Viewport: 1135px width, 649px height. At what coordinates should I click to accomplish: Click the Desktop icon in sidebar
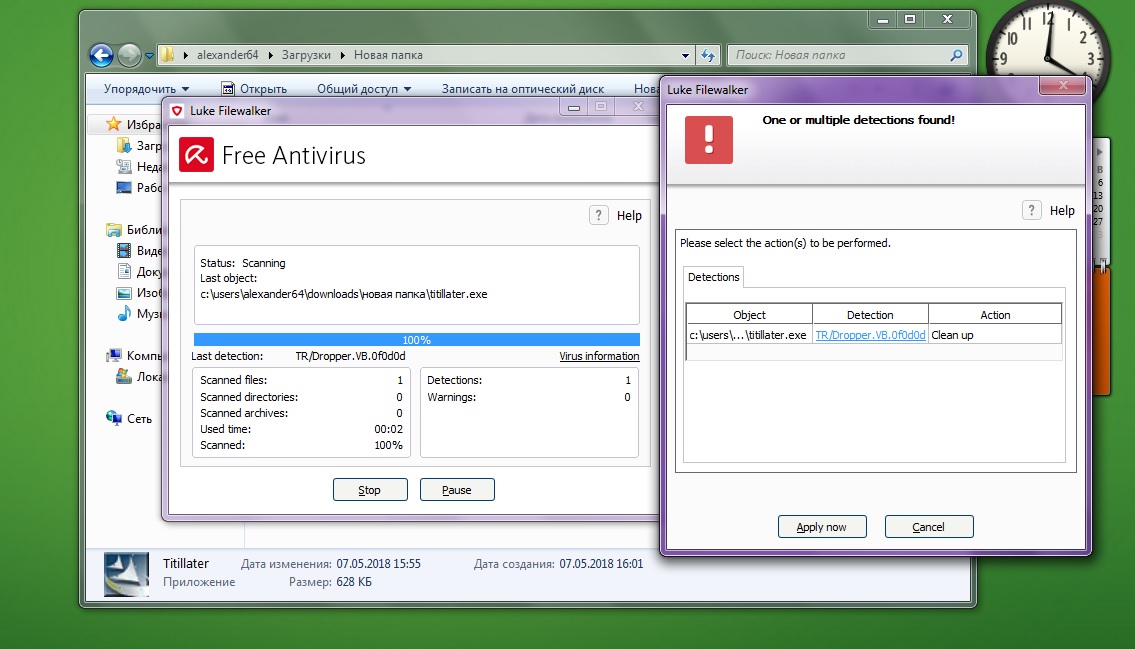[x=124, y=187]
